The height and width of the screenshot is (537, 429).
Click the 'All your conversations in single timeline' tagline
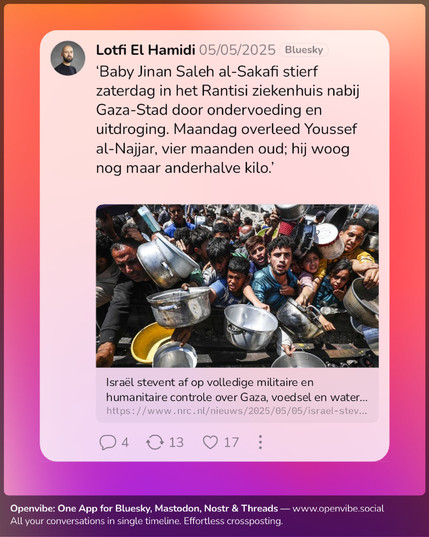[x=147, y=521]
